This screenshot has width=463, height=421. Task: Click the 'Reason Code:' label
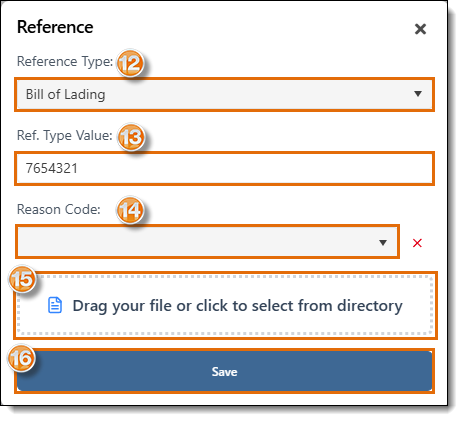point(59,210)
